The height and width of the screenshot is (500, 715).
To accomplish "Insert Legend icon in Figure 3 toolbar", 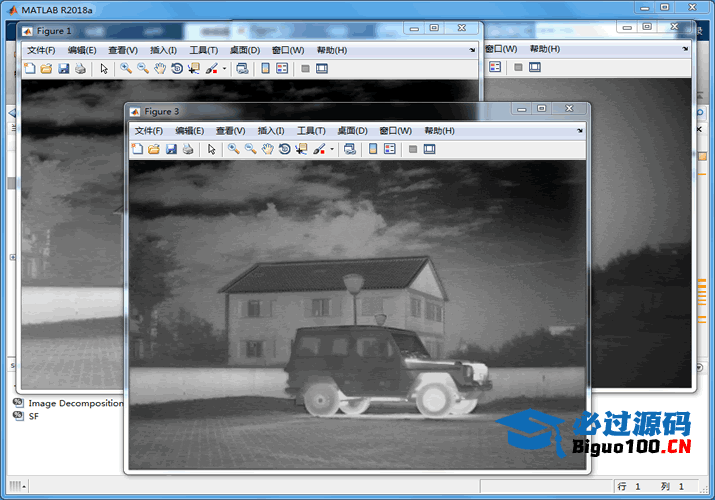I will [x=390, y=149].
